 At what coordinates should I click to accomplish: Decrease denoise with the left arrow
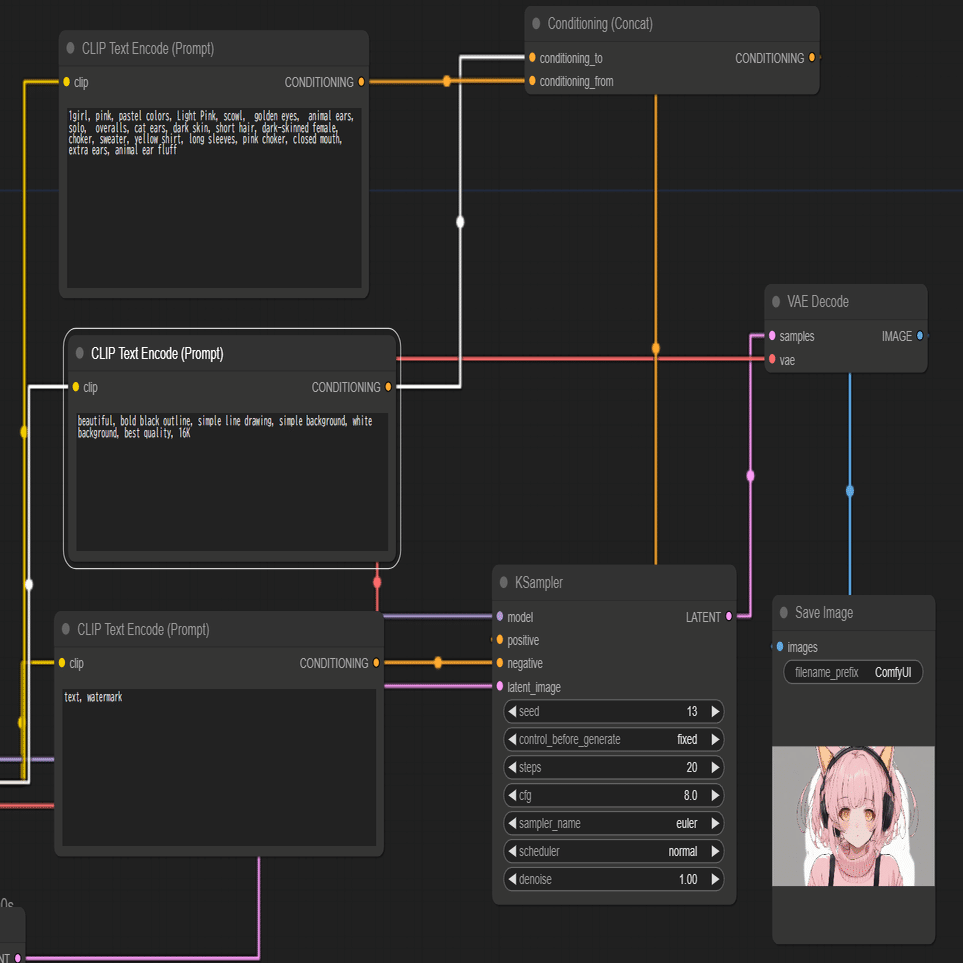pyautogui.click(x=512, y=879)
